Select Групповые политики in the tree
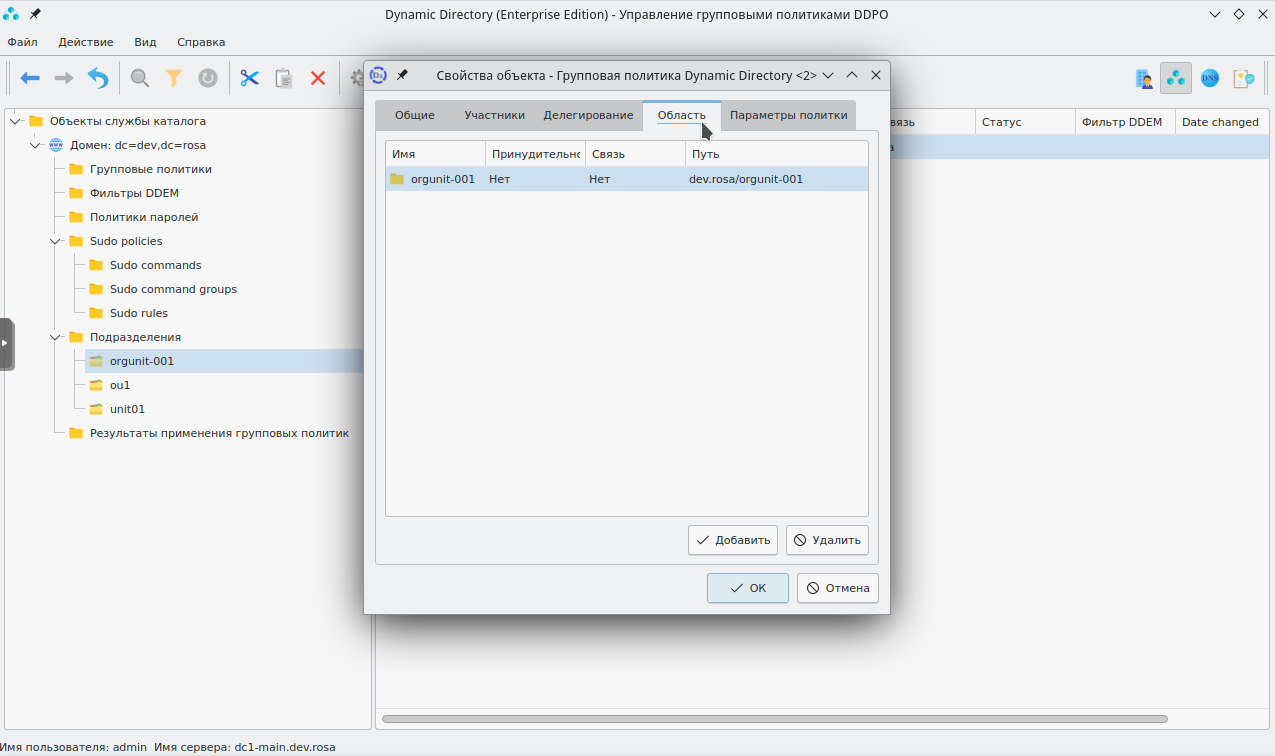This screenshot has width=1275, height=756. pos(150,169)
